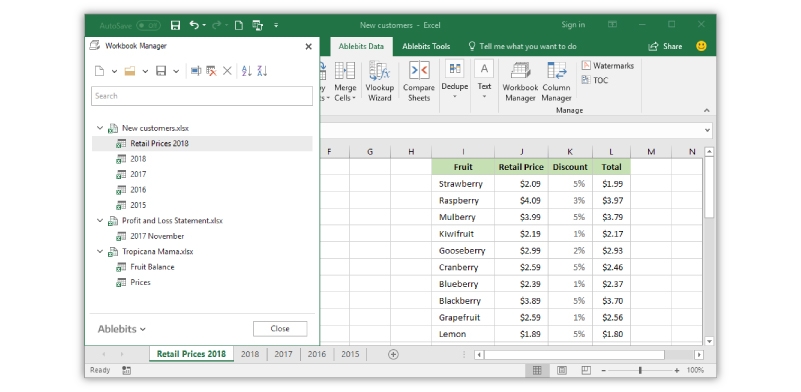
Task: Sort sheets A to Z
Action: pos(247,71)
